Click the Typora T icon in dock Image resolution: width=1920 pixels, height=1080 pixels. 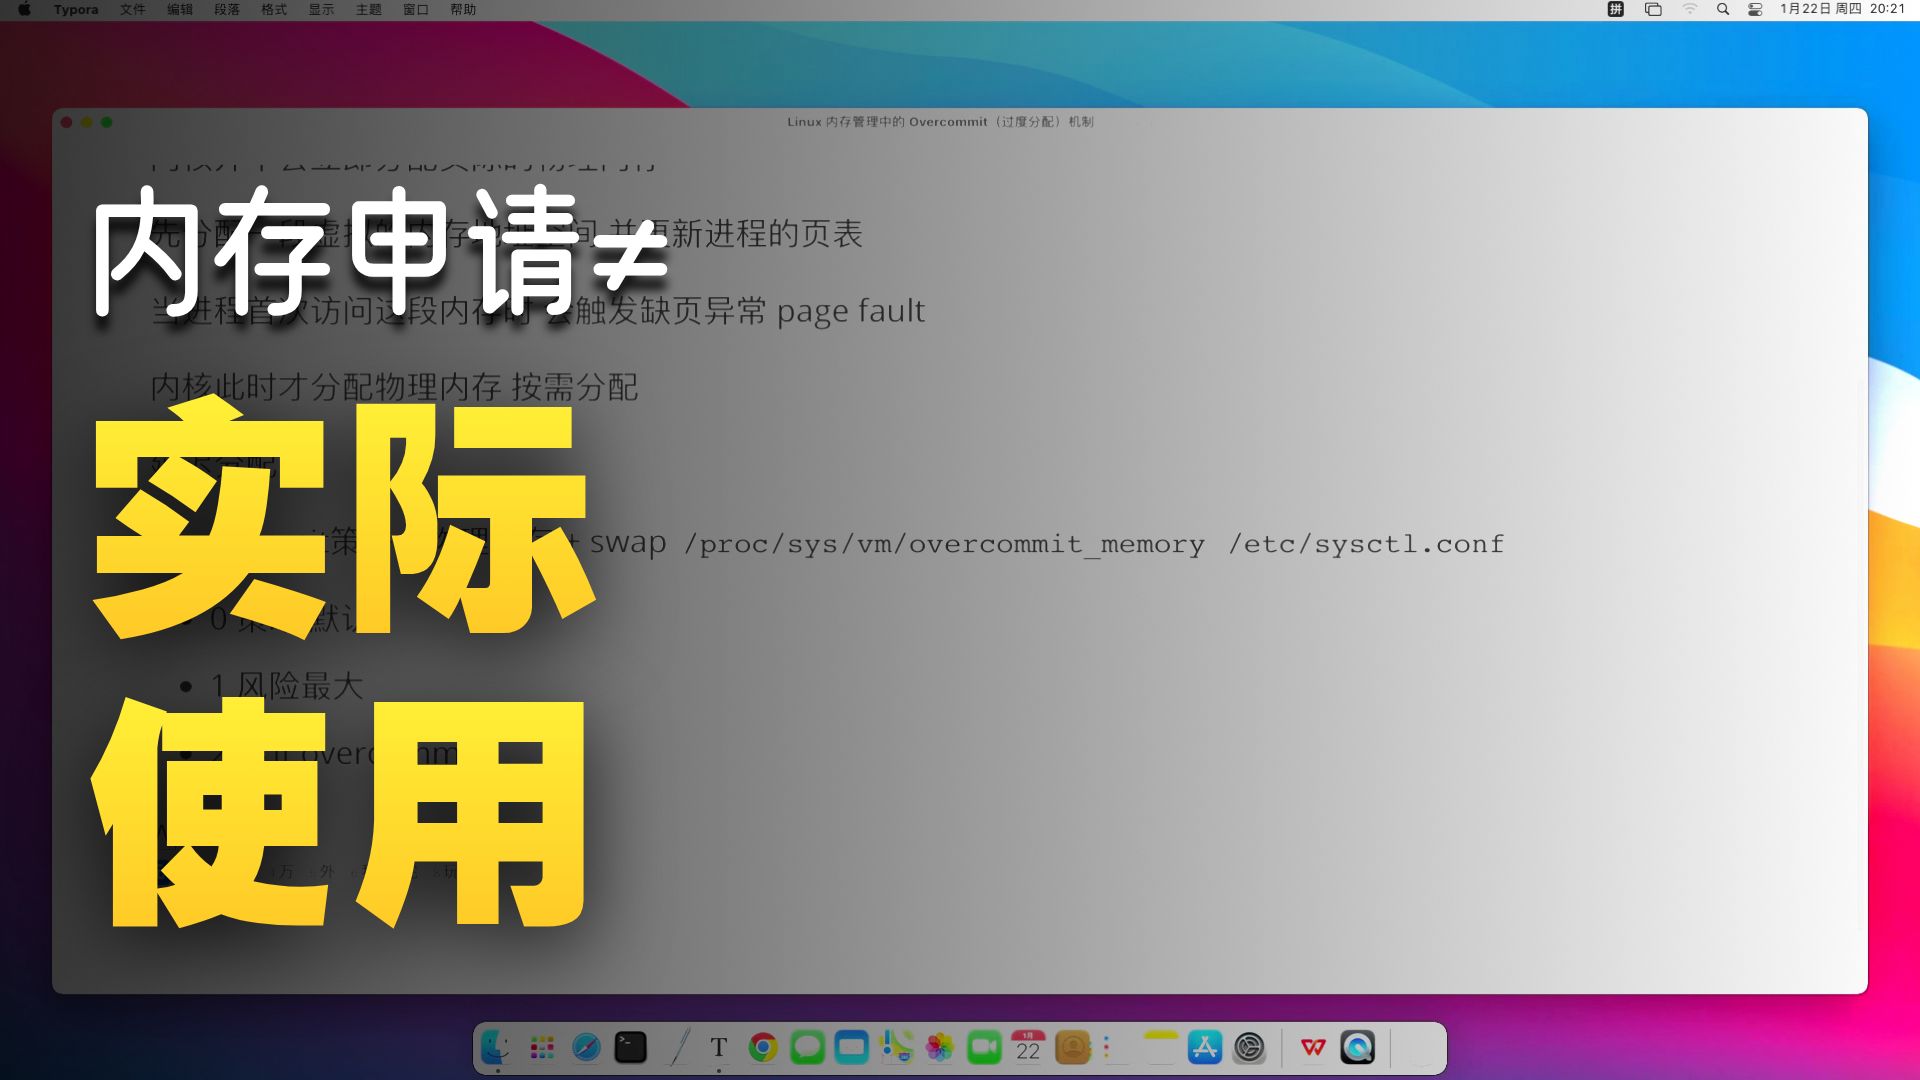[x=718, y=1047]
